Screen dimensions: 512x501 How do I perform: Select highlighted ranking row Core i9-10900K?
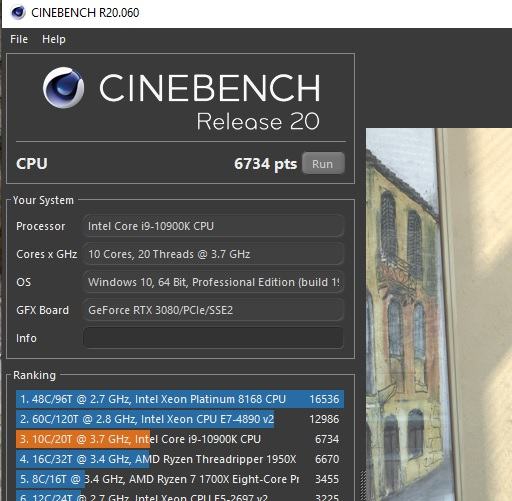[x=180, y=439]
